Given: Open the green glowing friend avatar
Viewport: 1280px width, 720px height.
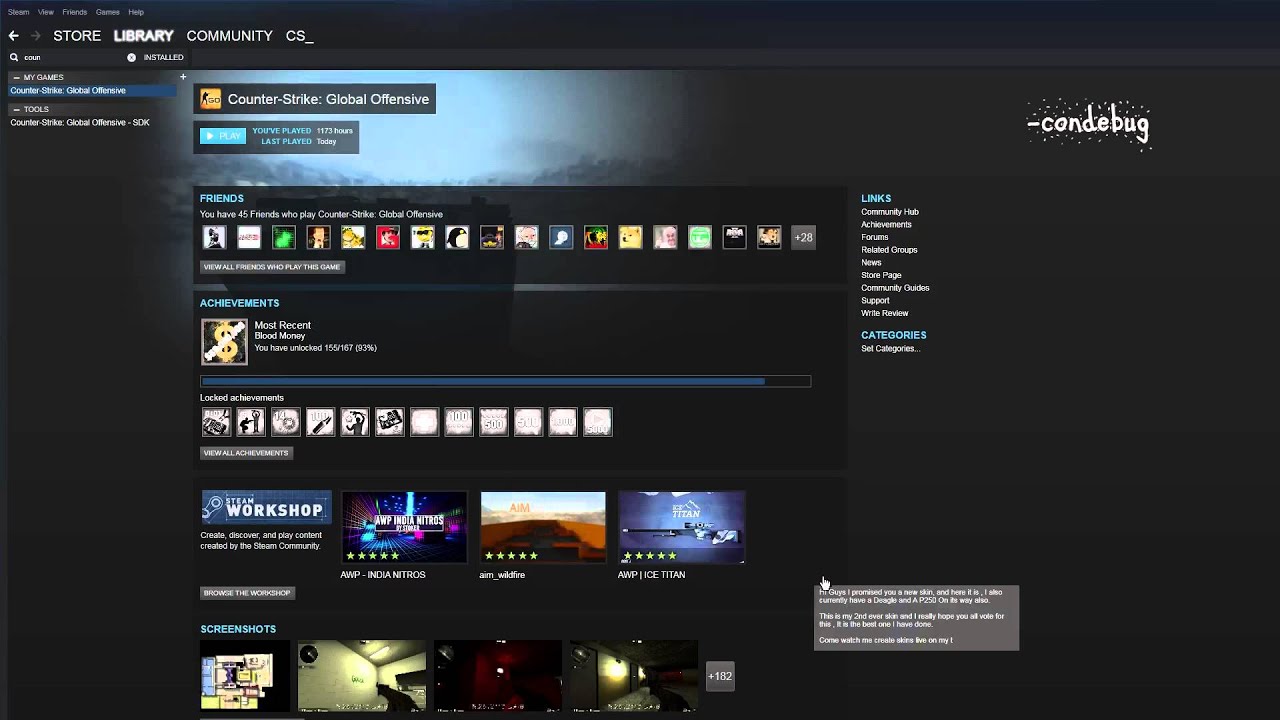Looking at the screenshot, I should coord(284,237).
